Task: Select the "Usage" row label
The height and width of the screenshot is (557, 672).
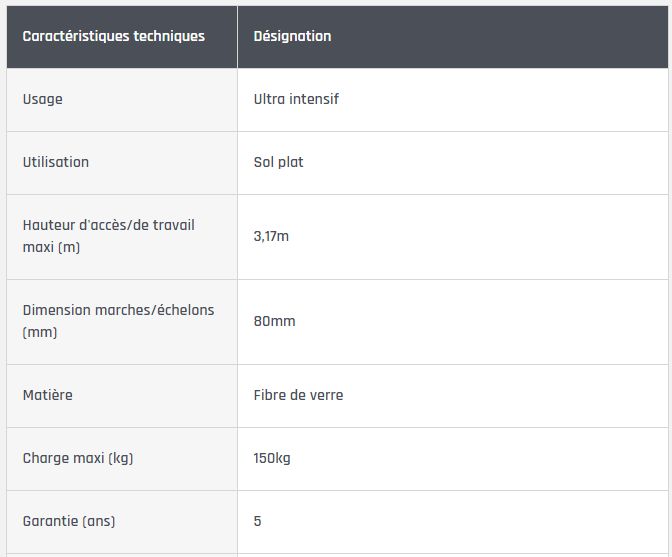Action: pos(42,99)
